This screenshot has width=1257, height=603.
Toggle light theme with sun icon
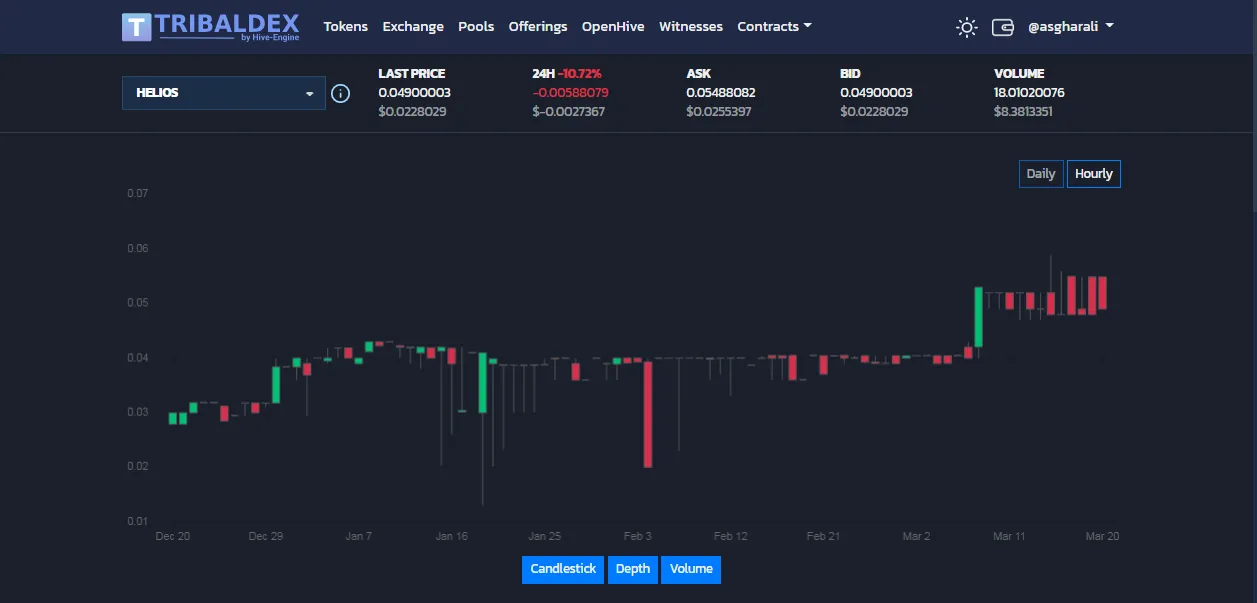(x=966, y=27)
